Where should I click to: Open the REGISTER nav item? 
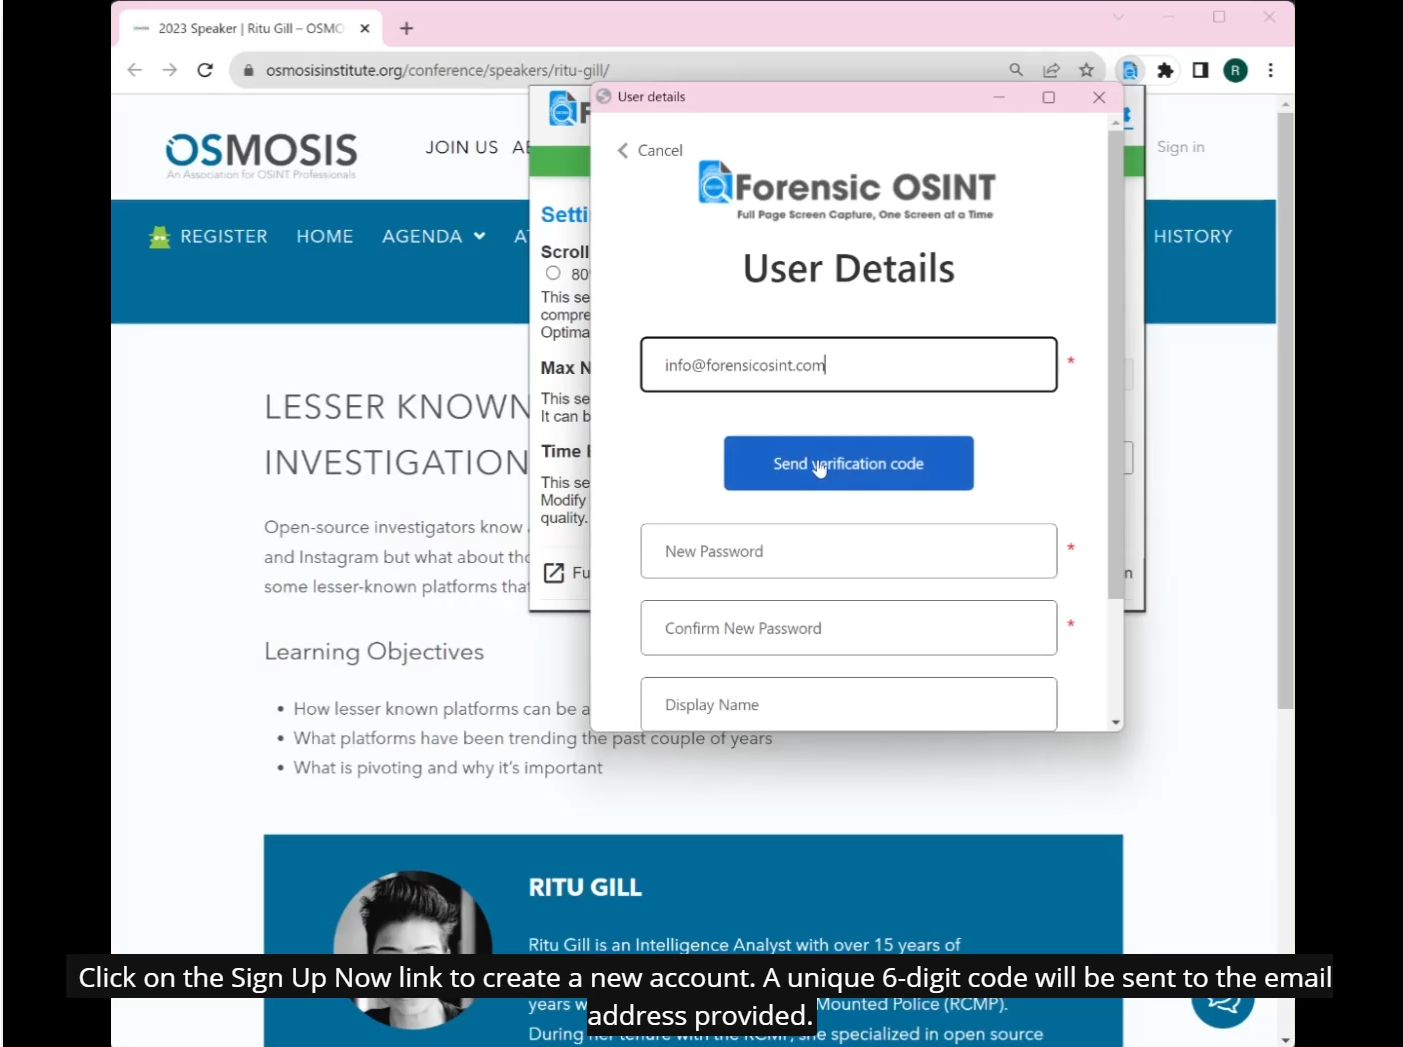click(x=208, y=236)
